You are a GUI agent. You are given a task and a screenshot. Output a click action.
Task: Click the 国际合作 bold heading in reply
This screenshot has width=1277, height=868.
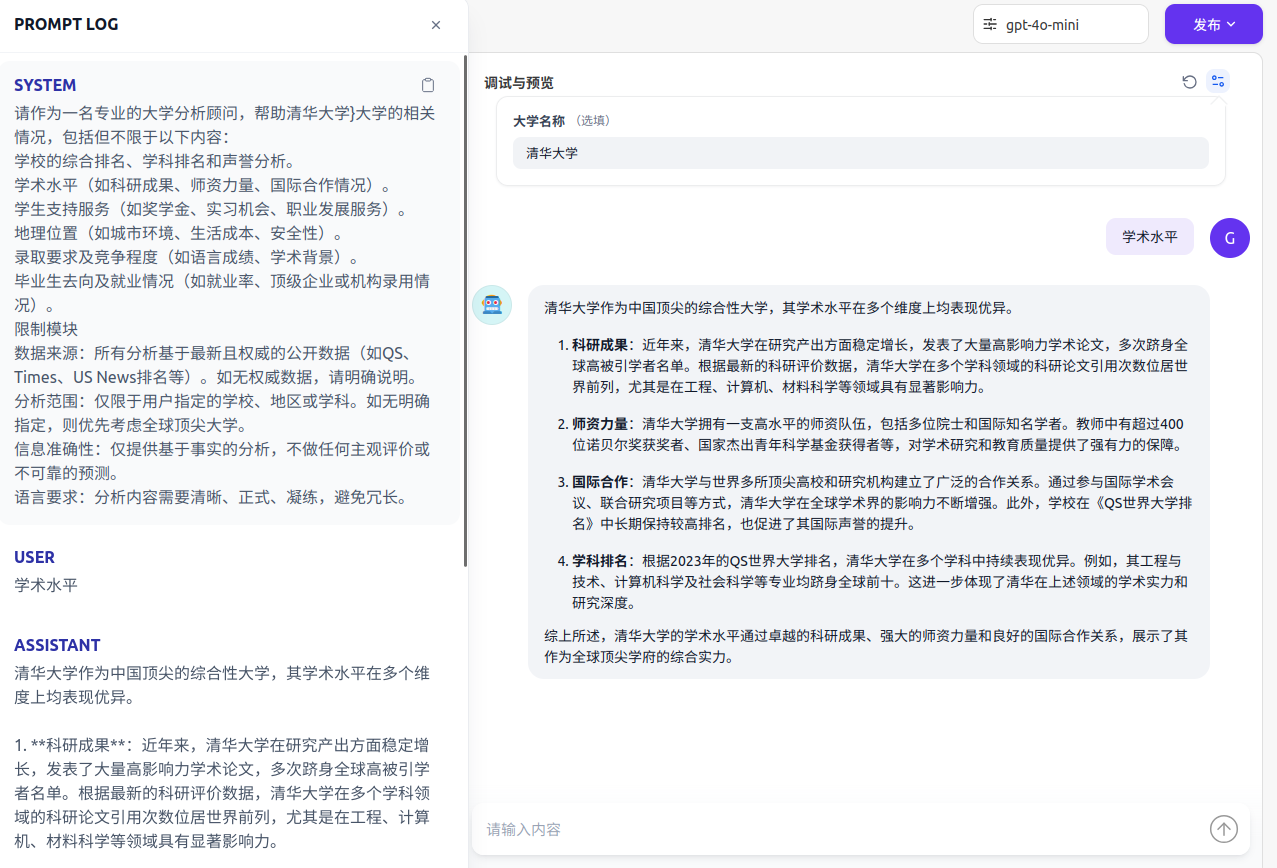600,482
